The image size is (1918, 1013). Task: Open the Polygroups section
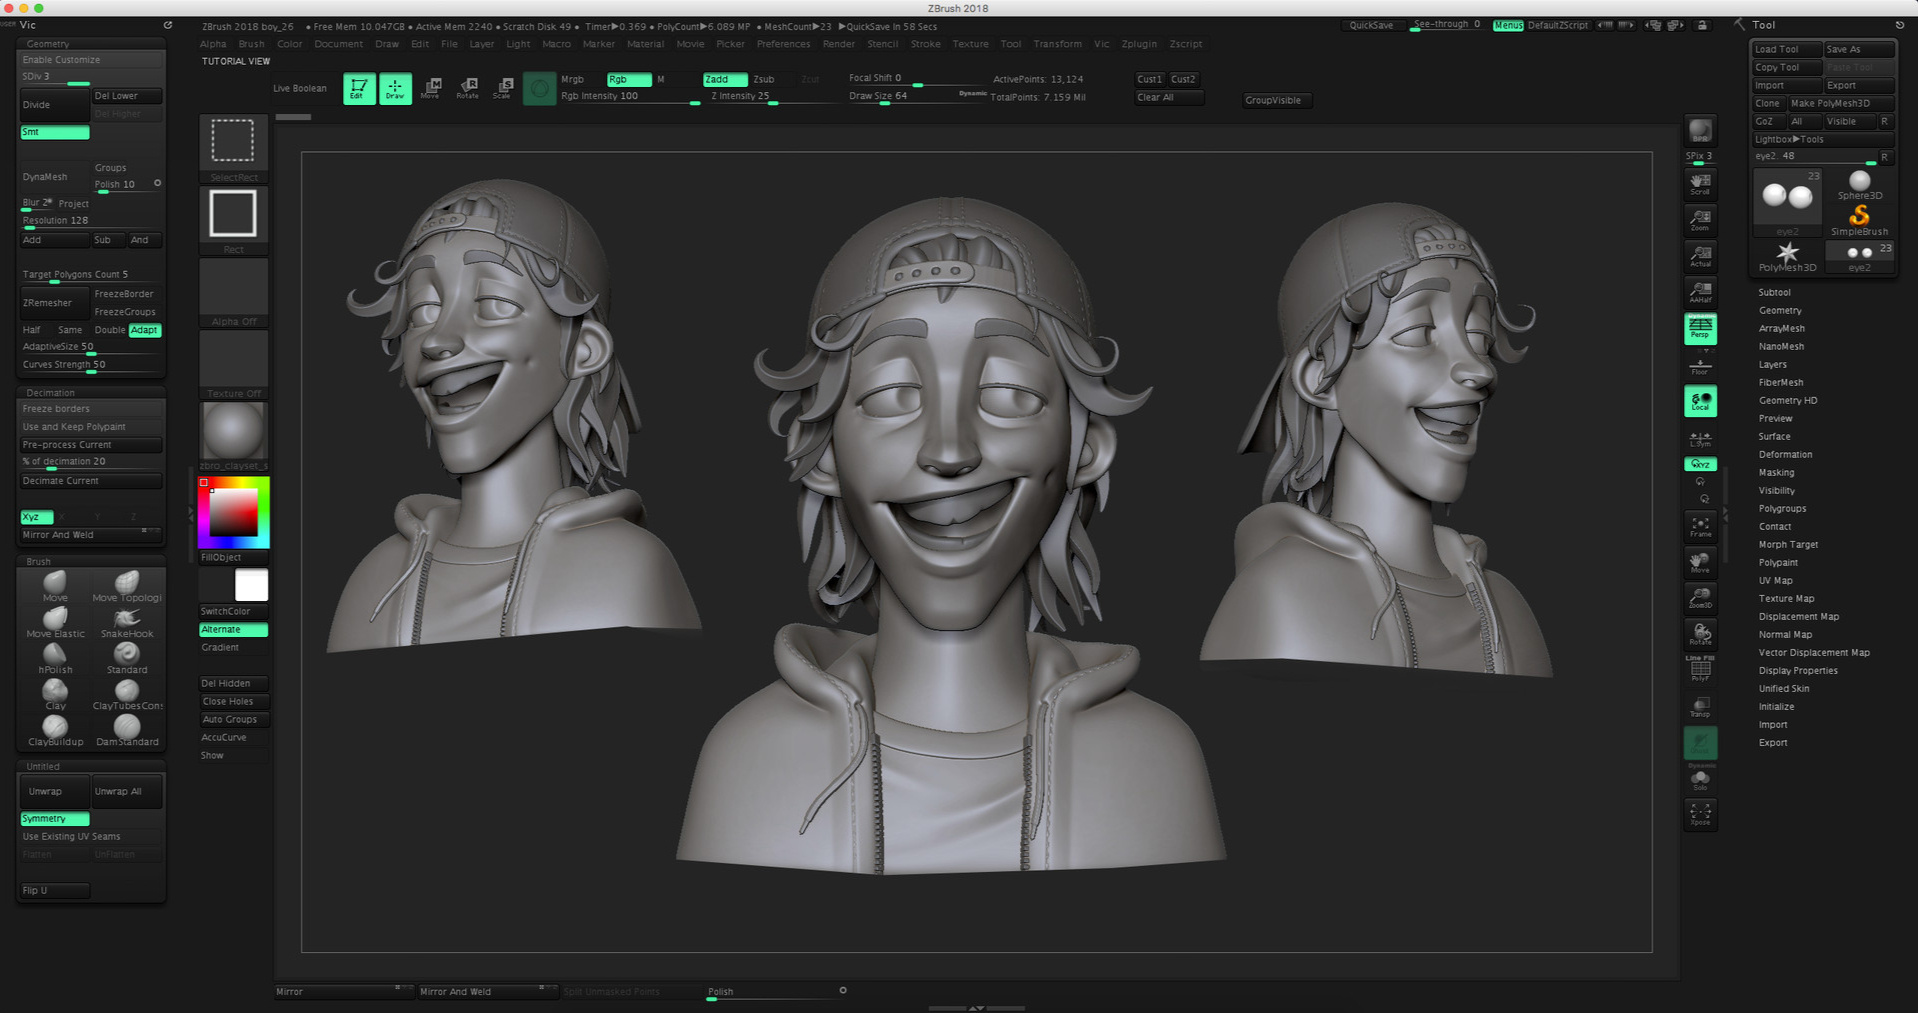pyautogui.click(x=1782, y=508)
